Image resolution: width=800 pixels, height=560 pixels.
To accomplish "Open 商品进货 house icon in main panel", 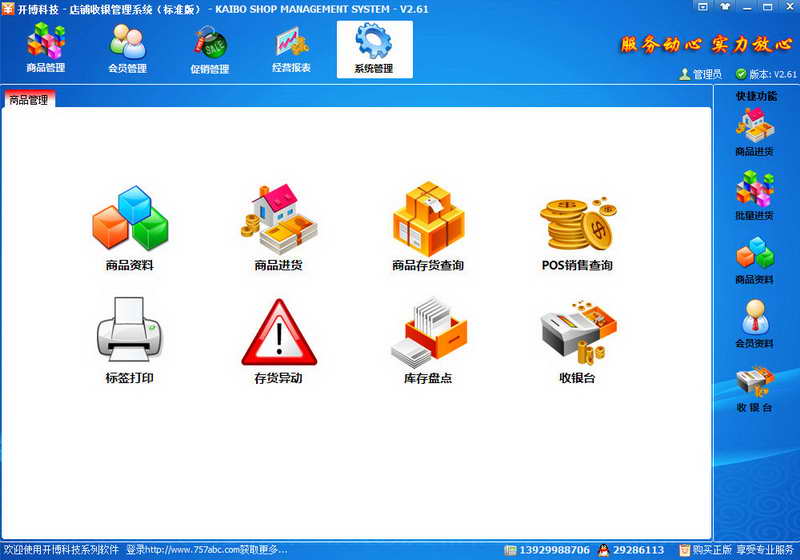I will (x=279, y=218).
